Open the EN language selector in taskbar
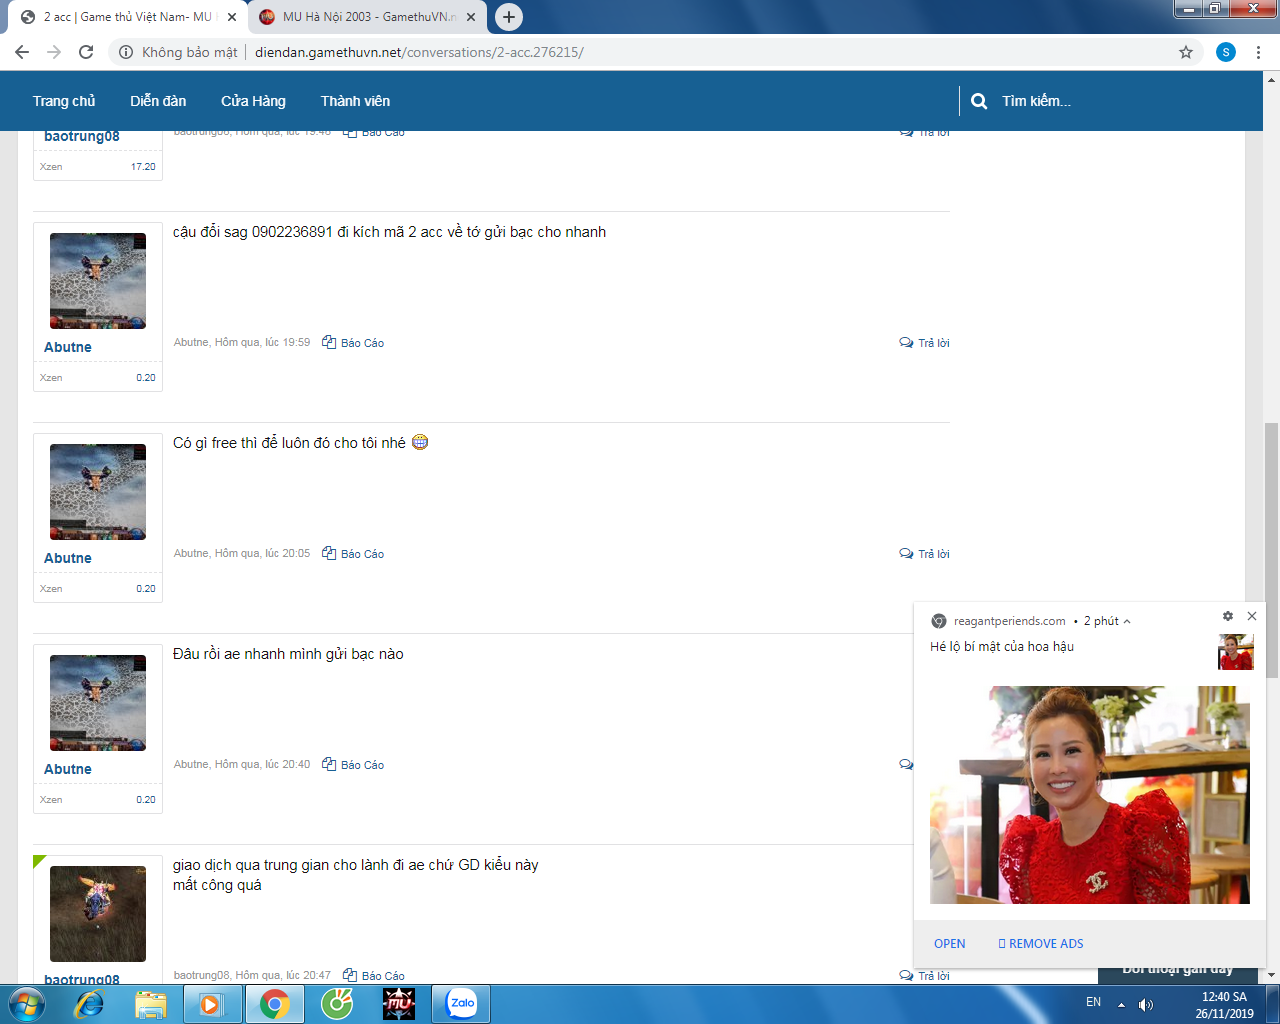The width and height of the screenshot is (1280, 1024). pos(1093,1002)
